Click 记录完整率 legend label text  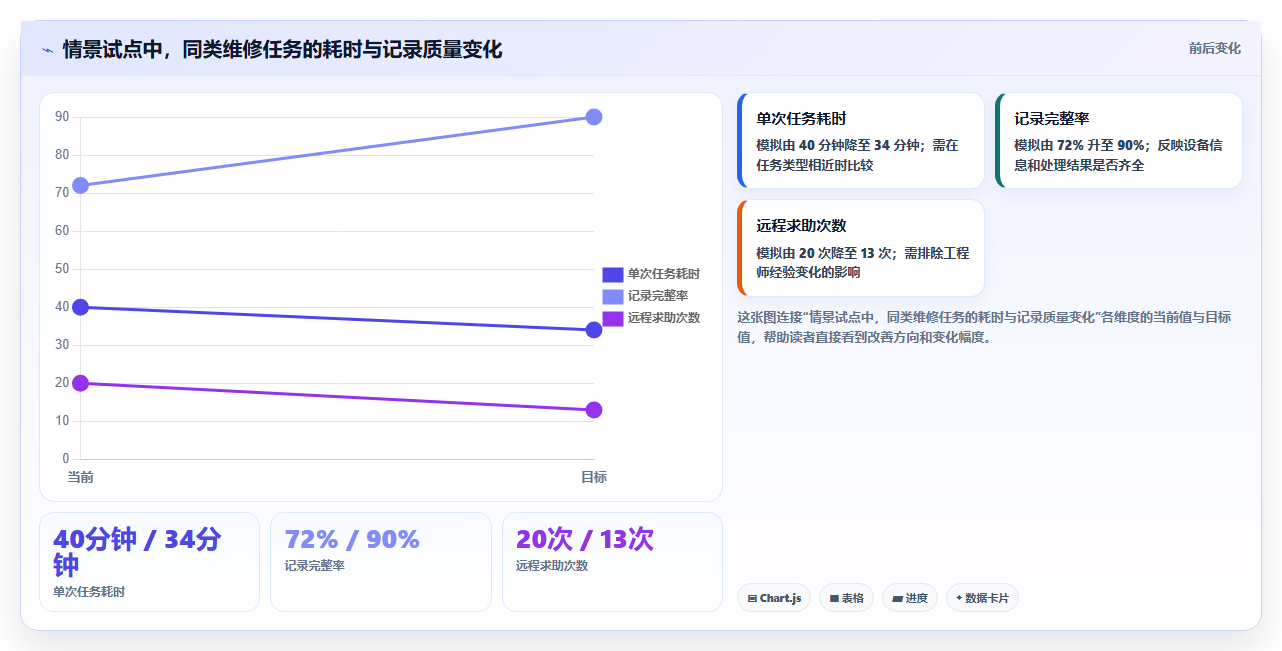pyautogui.click(x=657, y=296)
